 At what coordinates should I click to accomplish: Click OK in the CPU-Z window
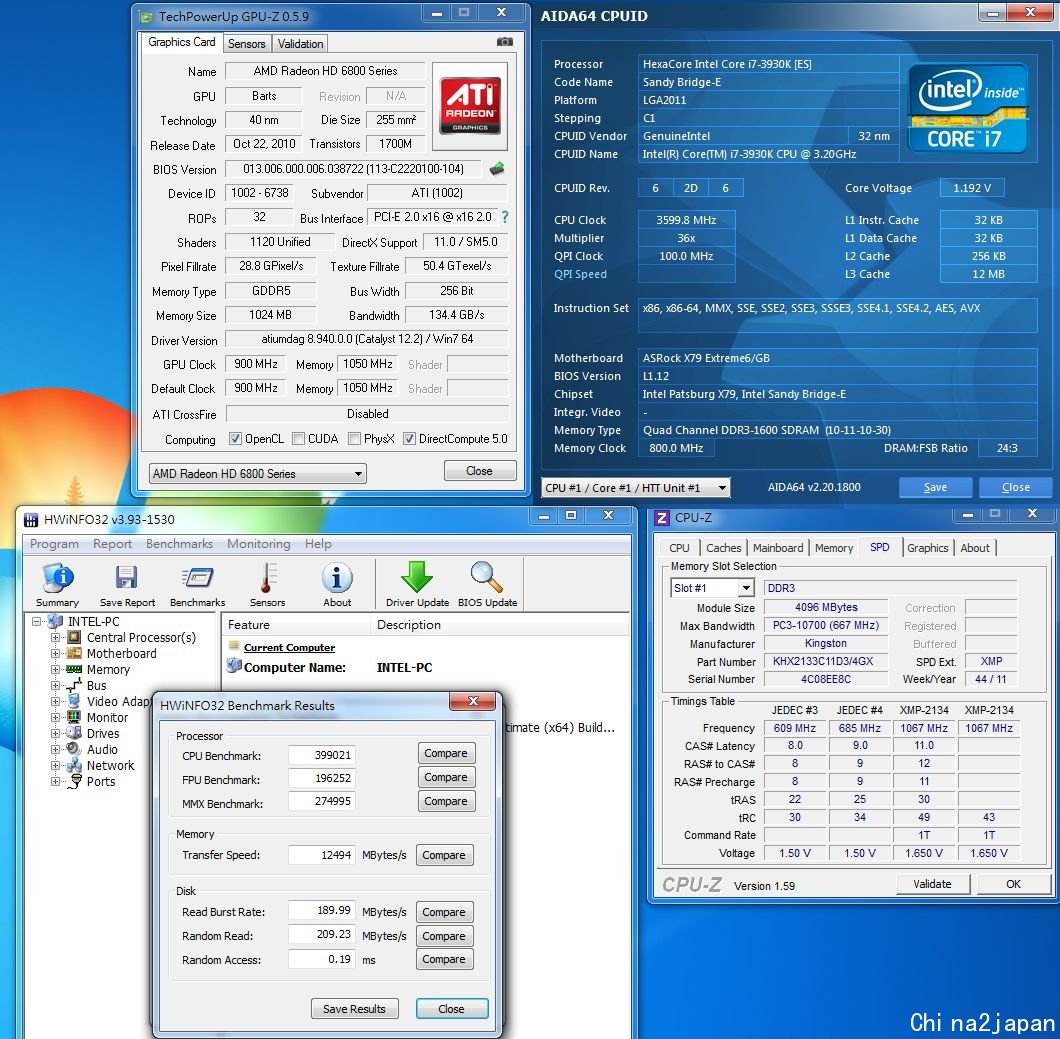(x=1013, y=884)
